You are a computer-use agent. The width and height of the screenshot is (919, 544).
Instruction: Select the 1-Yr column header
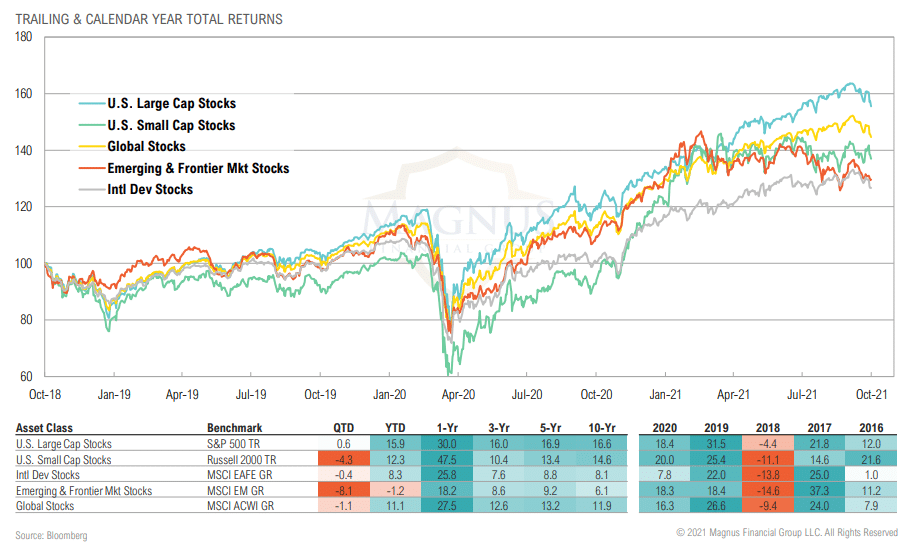tap(447, 428)
